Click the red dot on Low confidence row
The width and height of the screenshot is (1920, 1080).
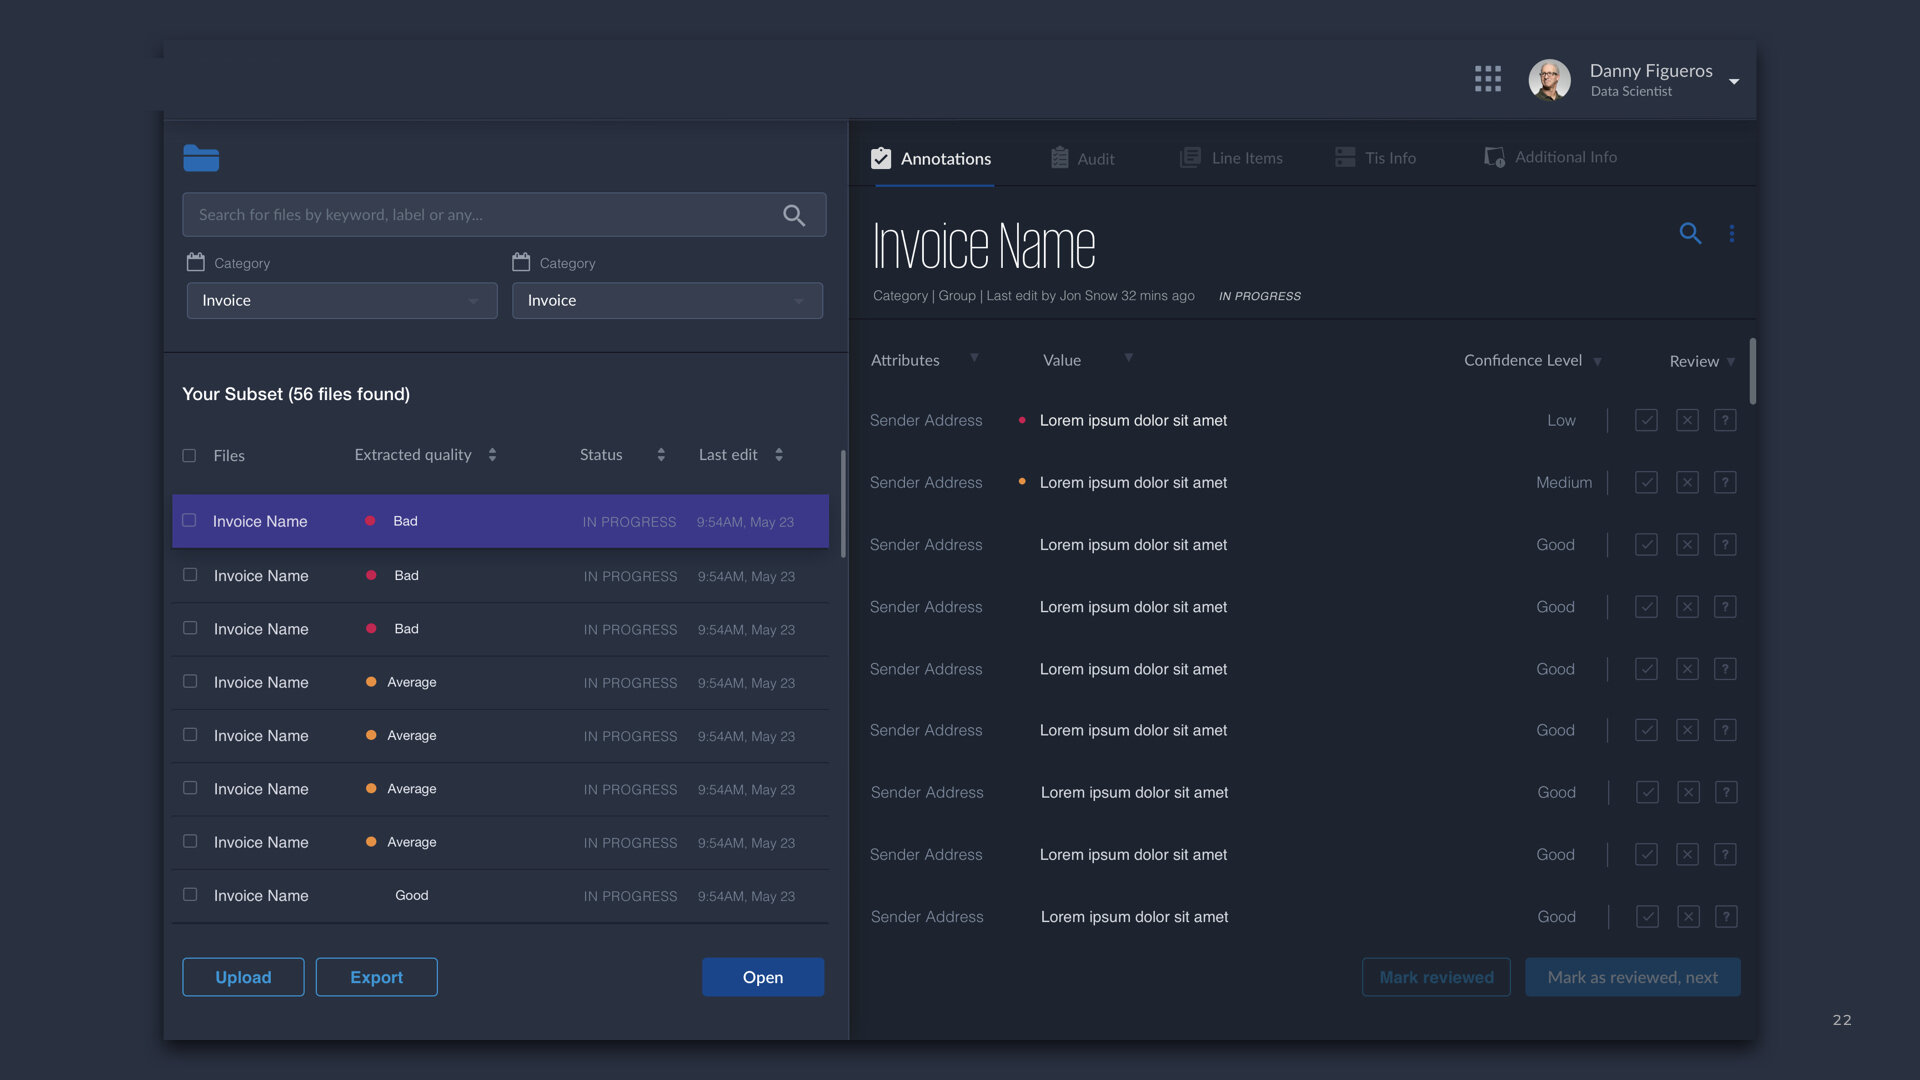point(1021,420)
